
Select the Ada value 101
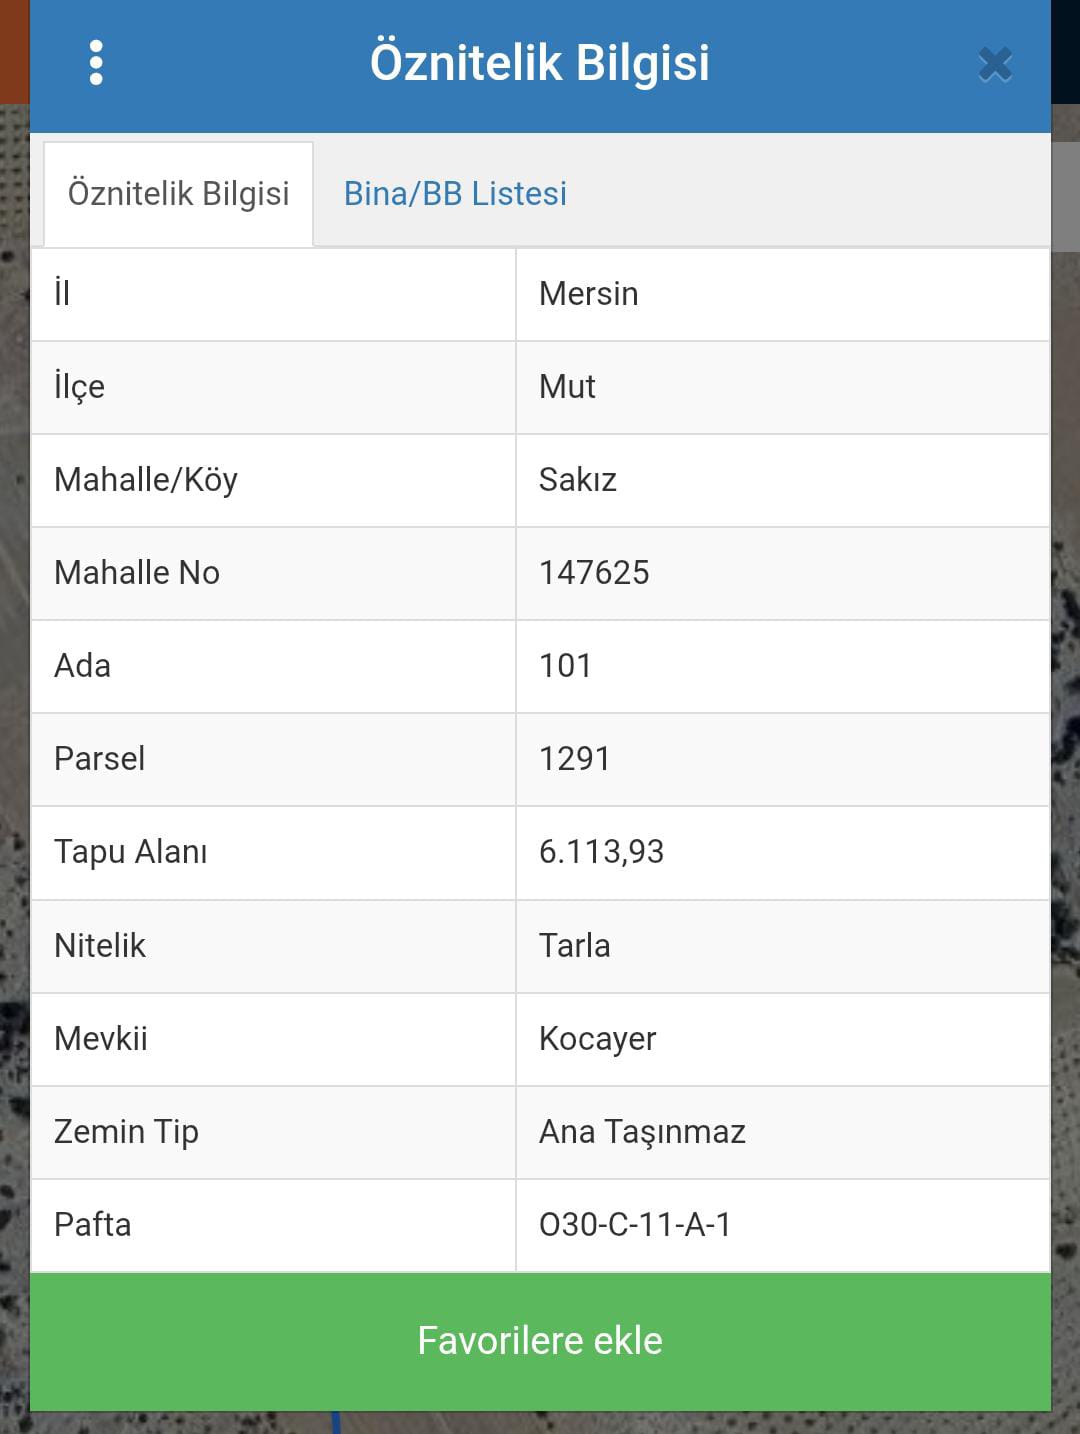565,666
